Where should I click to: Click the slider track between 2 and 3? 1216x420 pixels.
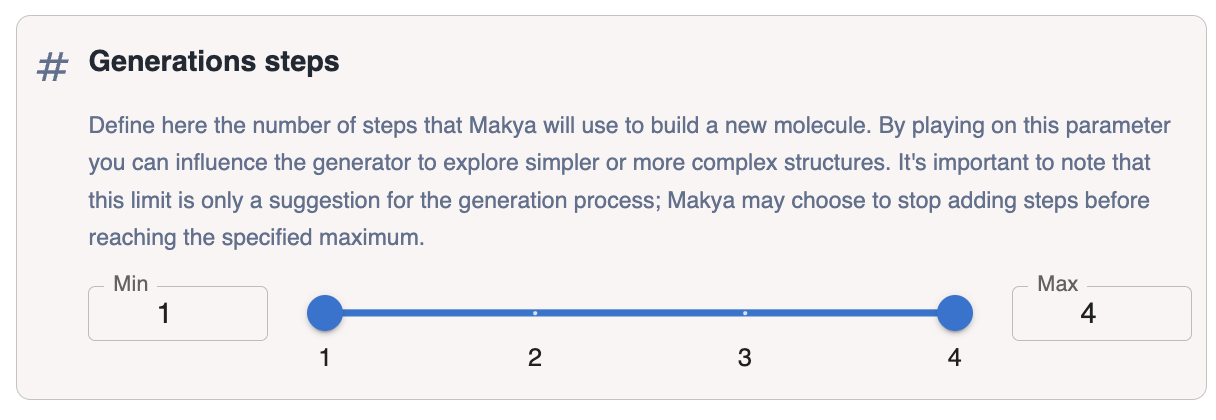[x=640, y=313]
